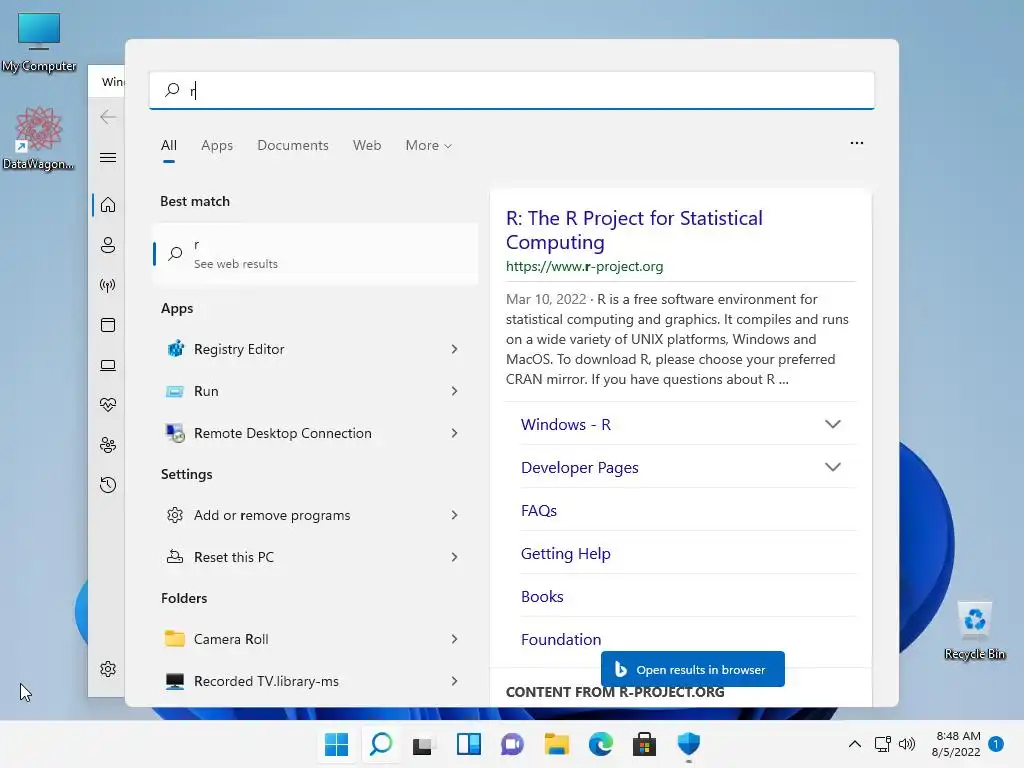Open the Recorded TV.library-ms icon
This screenshot has height=768, width=1024.
174,681
